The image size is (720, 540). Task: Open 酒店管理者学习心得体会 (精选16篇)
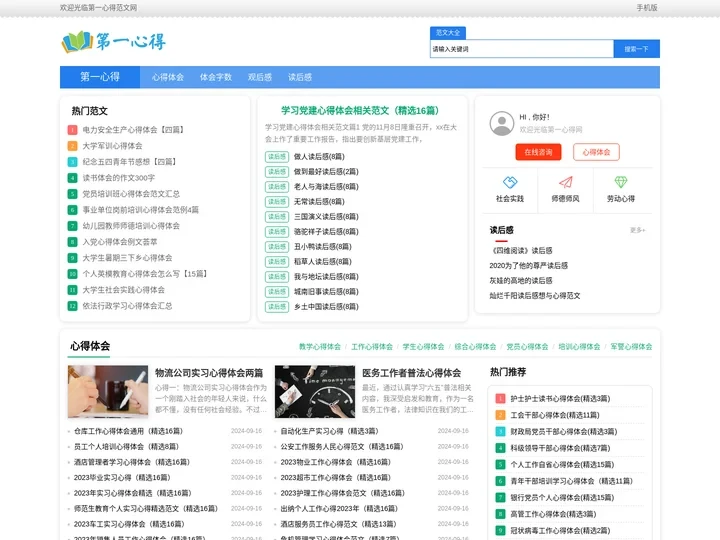click(132, 462)
